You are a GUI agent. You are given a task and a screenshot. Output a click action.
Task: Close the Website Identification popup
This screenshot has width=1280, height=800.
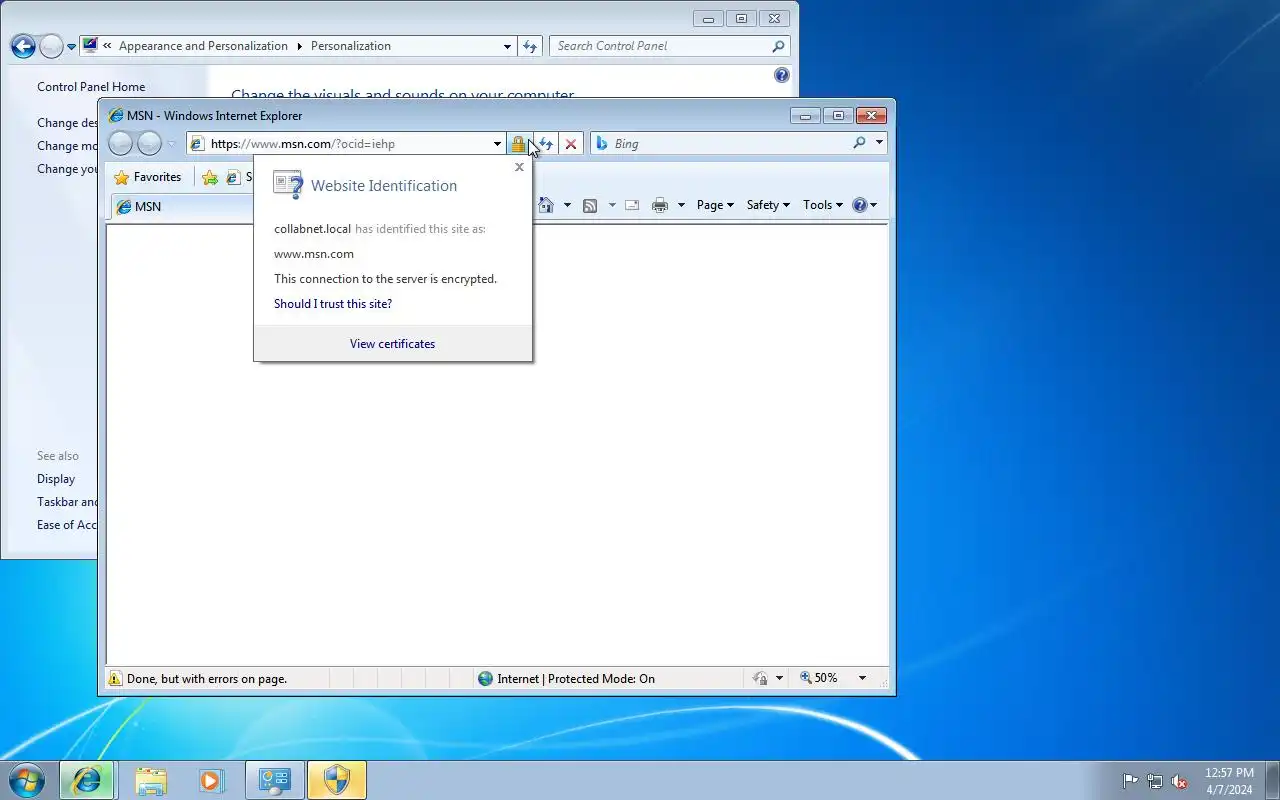pos(519,167)
